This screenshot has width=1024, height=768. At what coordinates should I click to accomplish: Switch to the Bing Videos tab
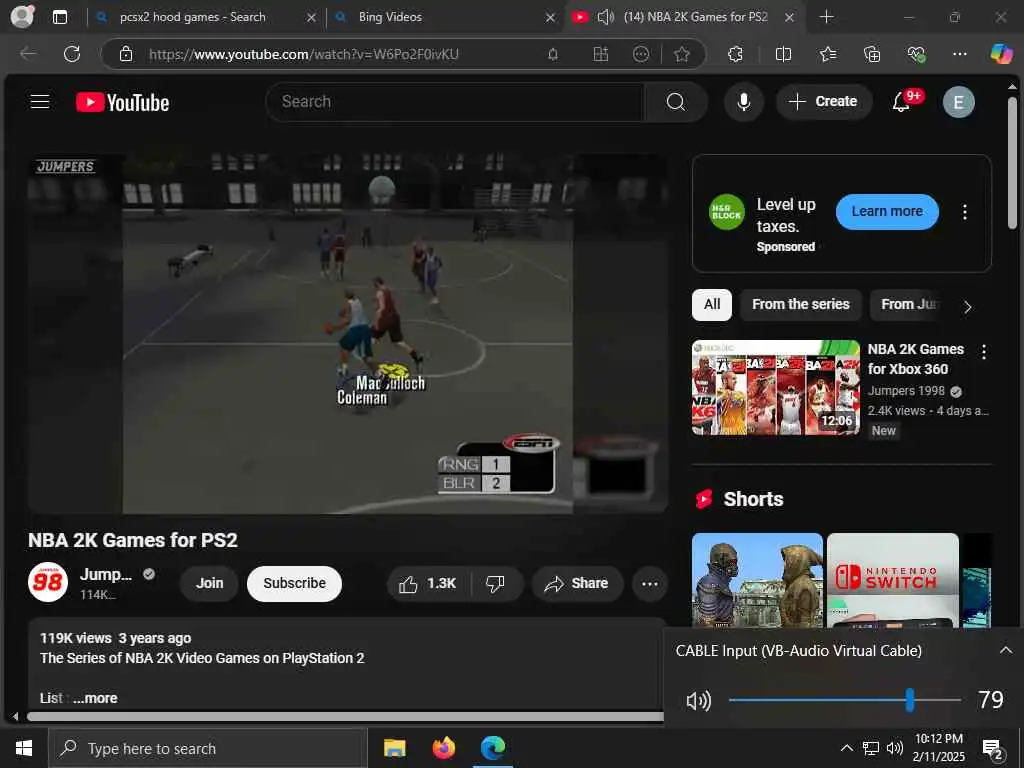(x=444, y=17)
